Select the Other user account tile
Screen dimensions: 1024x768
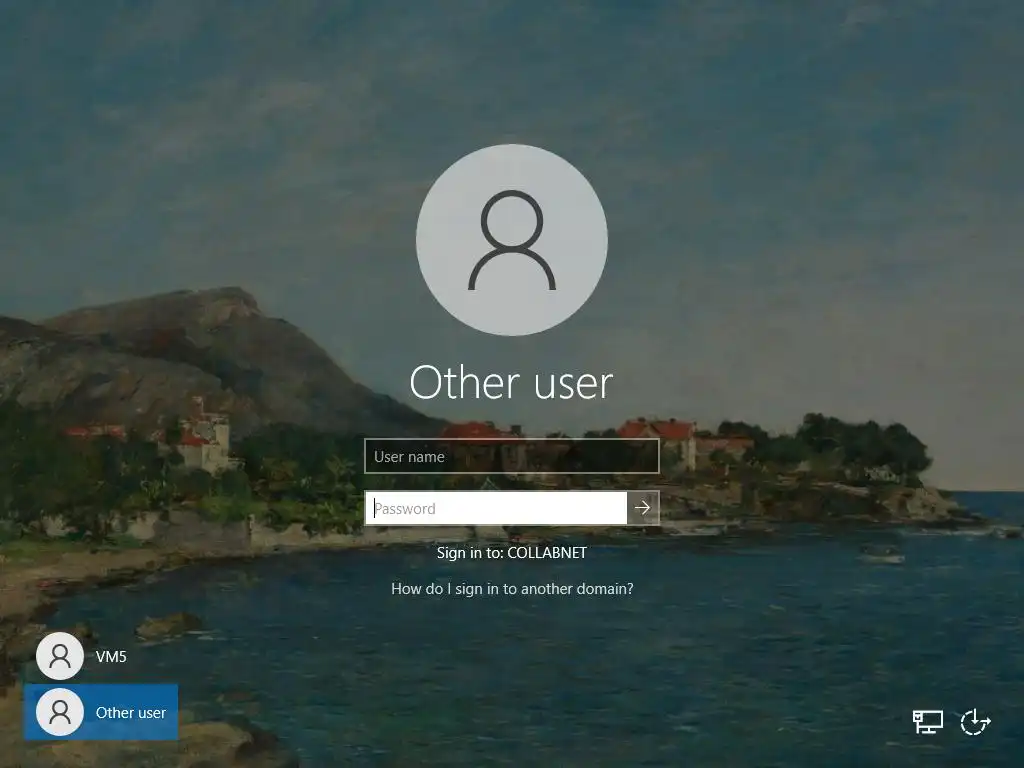point(101,712)
